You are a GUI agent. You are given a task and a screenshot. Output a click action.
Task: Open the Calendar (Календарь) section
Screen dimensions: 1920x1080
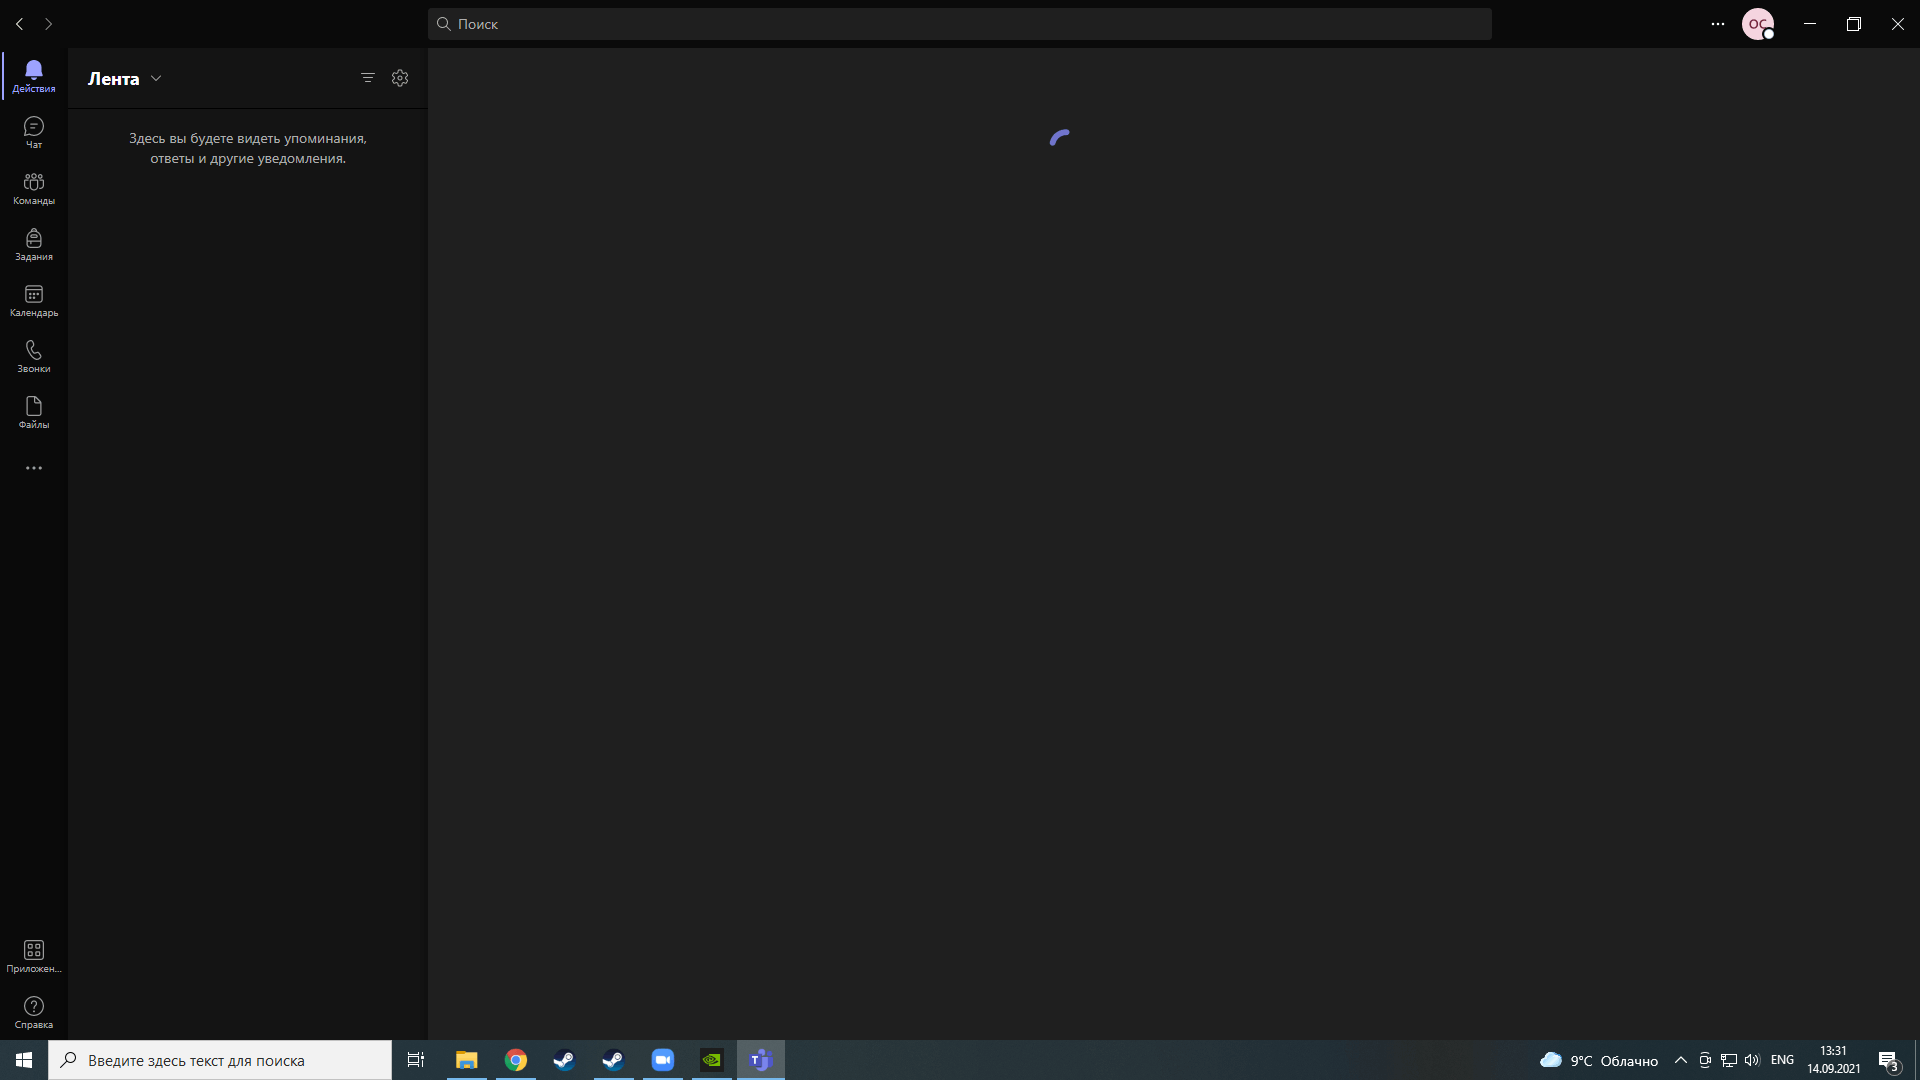click(34, 300)
